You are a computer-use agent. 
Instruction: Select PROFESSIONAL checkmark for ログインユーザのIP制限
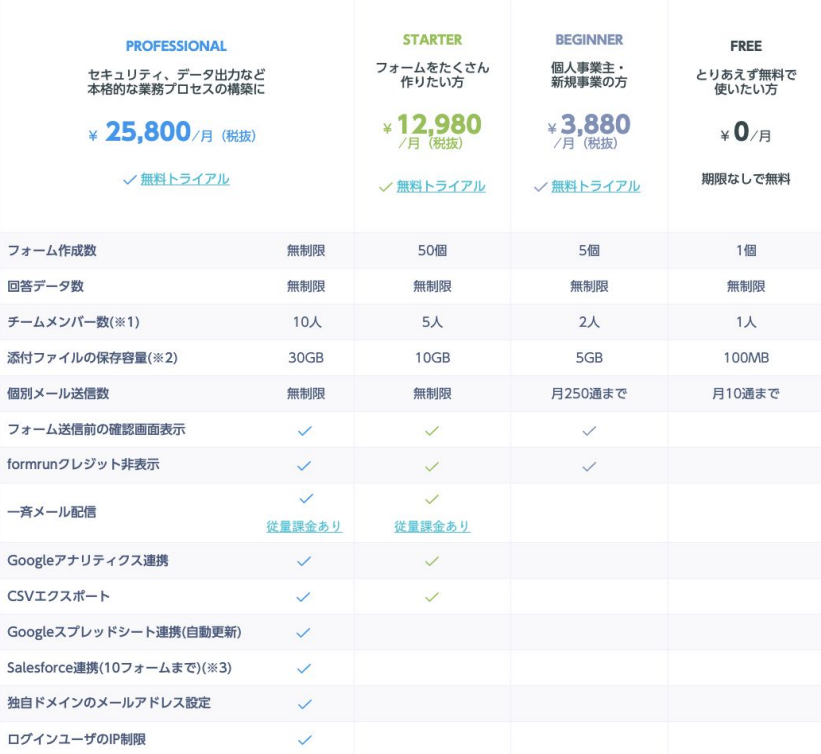point(305,739)
